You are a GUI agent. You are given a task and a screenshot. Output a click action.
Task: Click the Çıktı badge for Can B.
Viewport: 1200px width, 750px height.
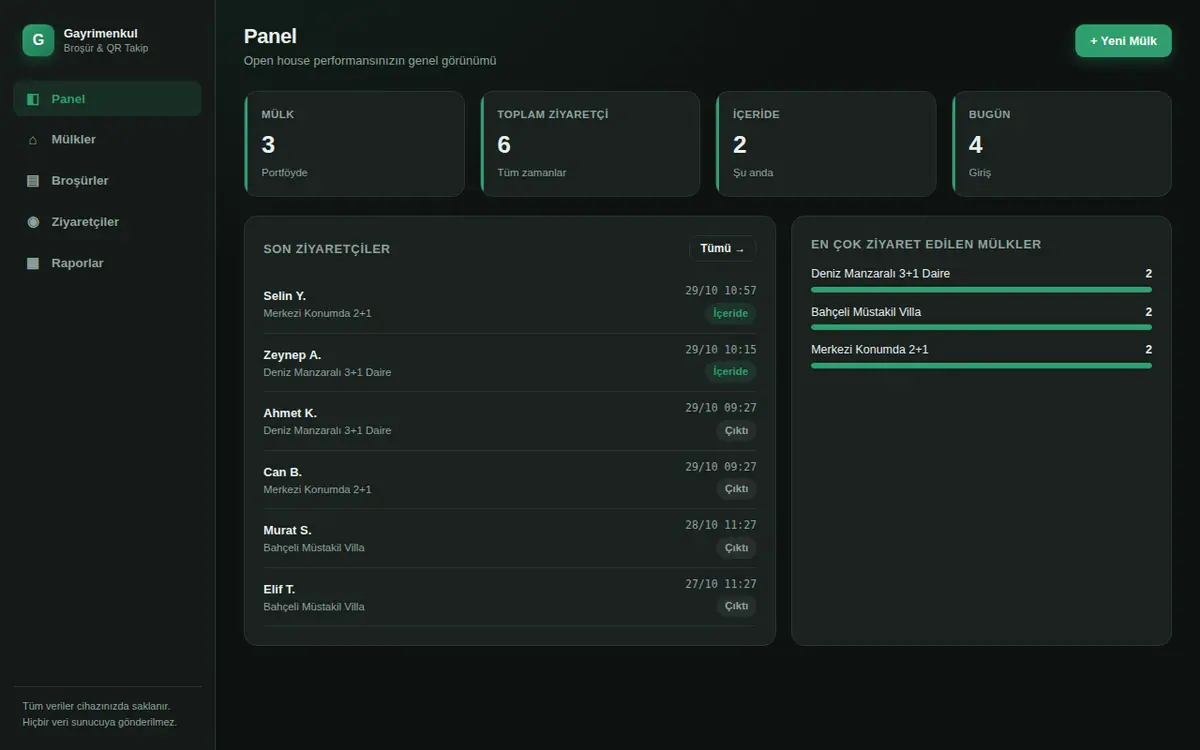tap(736, 489)
